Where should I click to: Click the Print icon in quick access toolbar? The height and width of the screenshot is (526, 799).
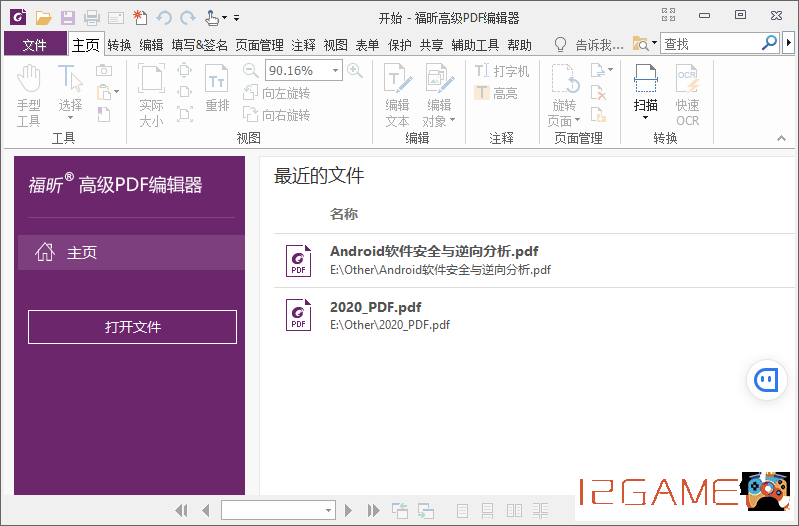[x=92, y=18]
